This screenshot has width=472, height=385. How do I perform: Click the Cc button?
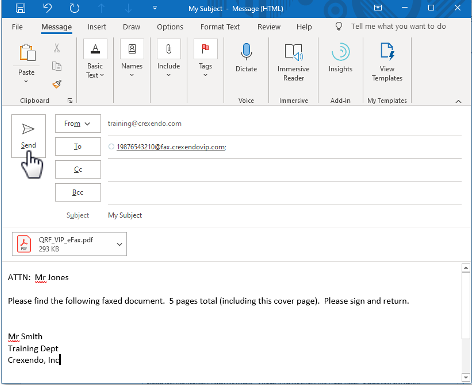[x=78, y=169]
